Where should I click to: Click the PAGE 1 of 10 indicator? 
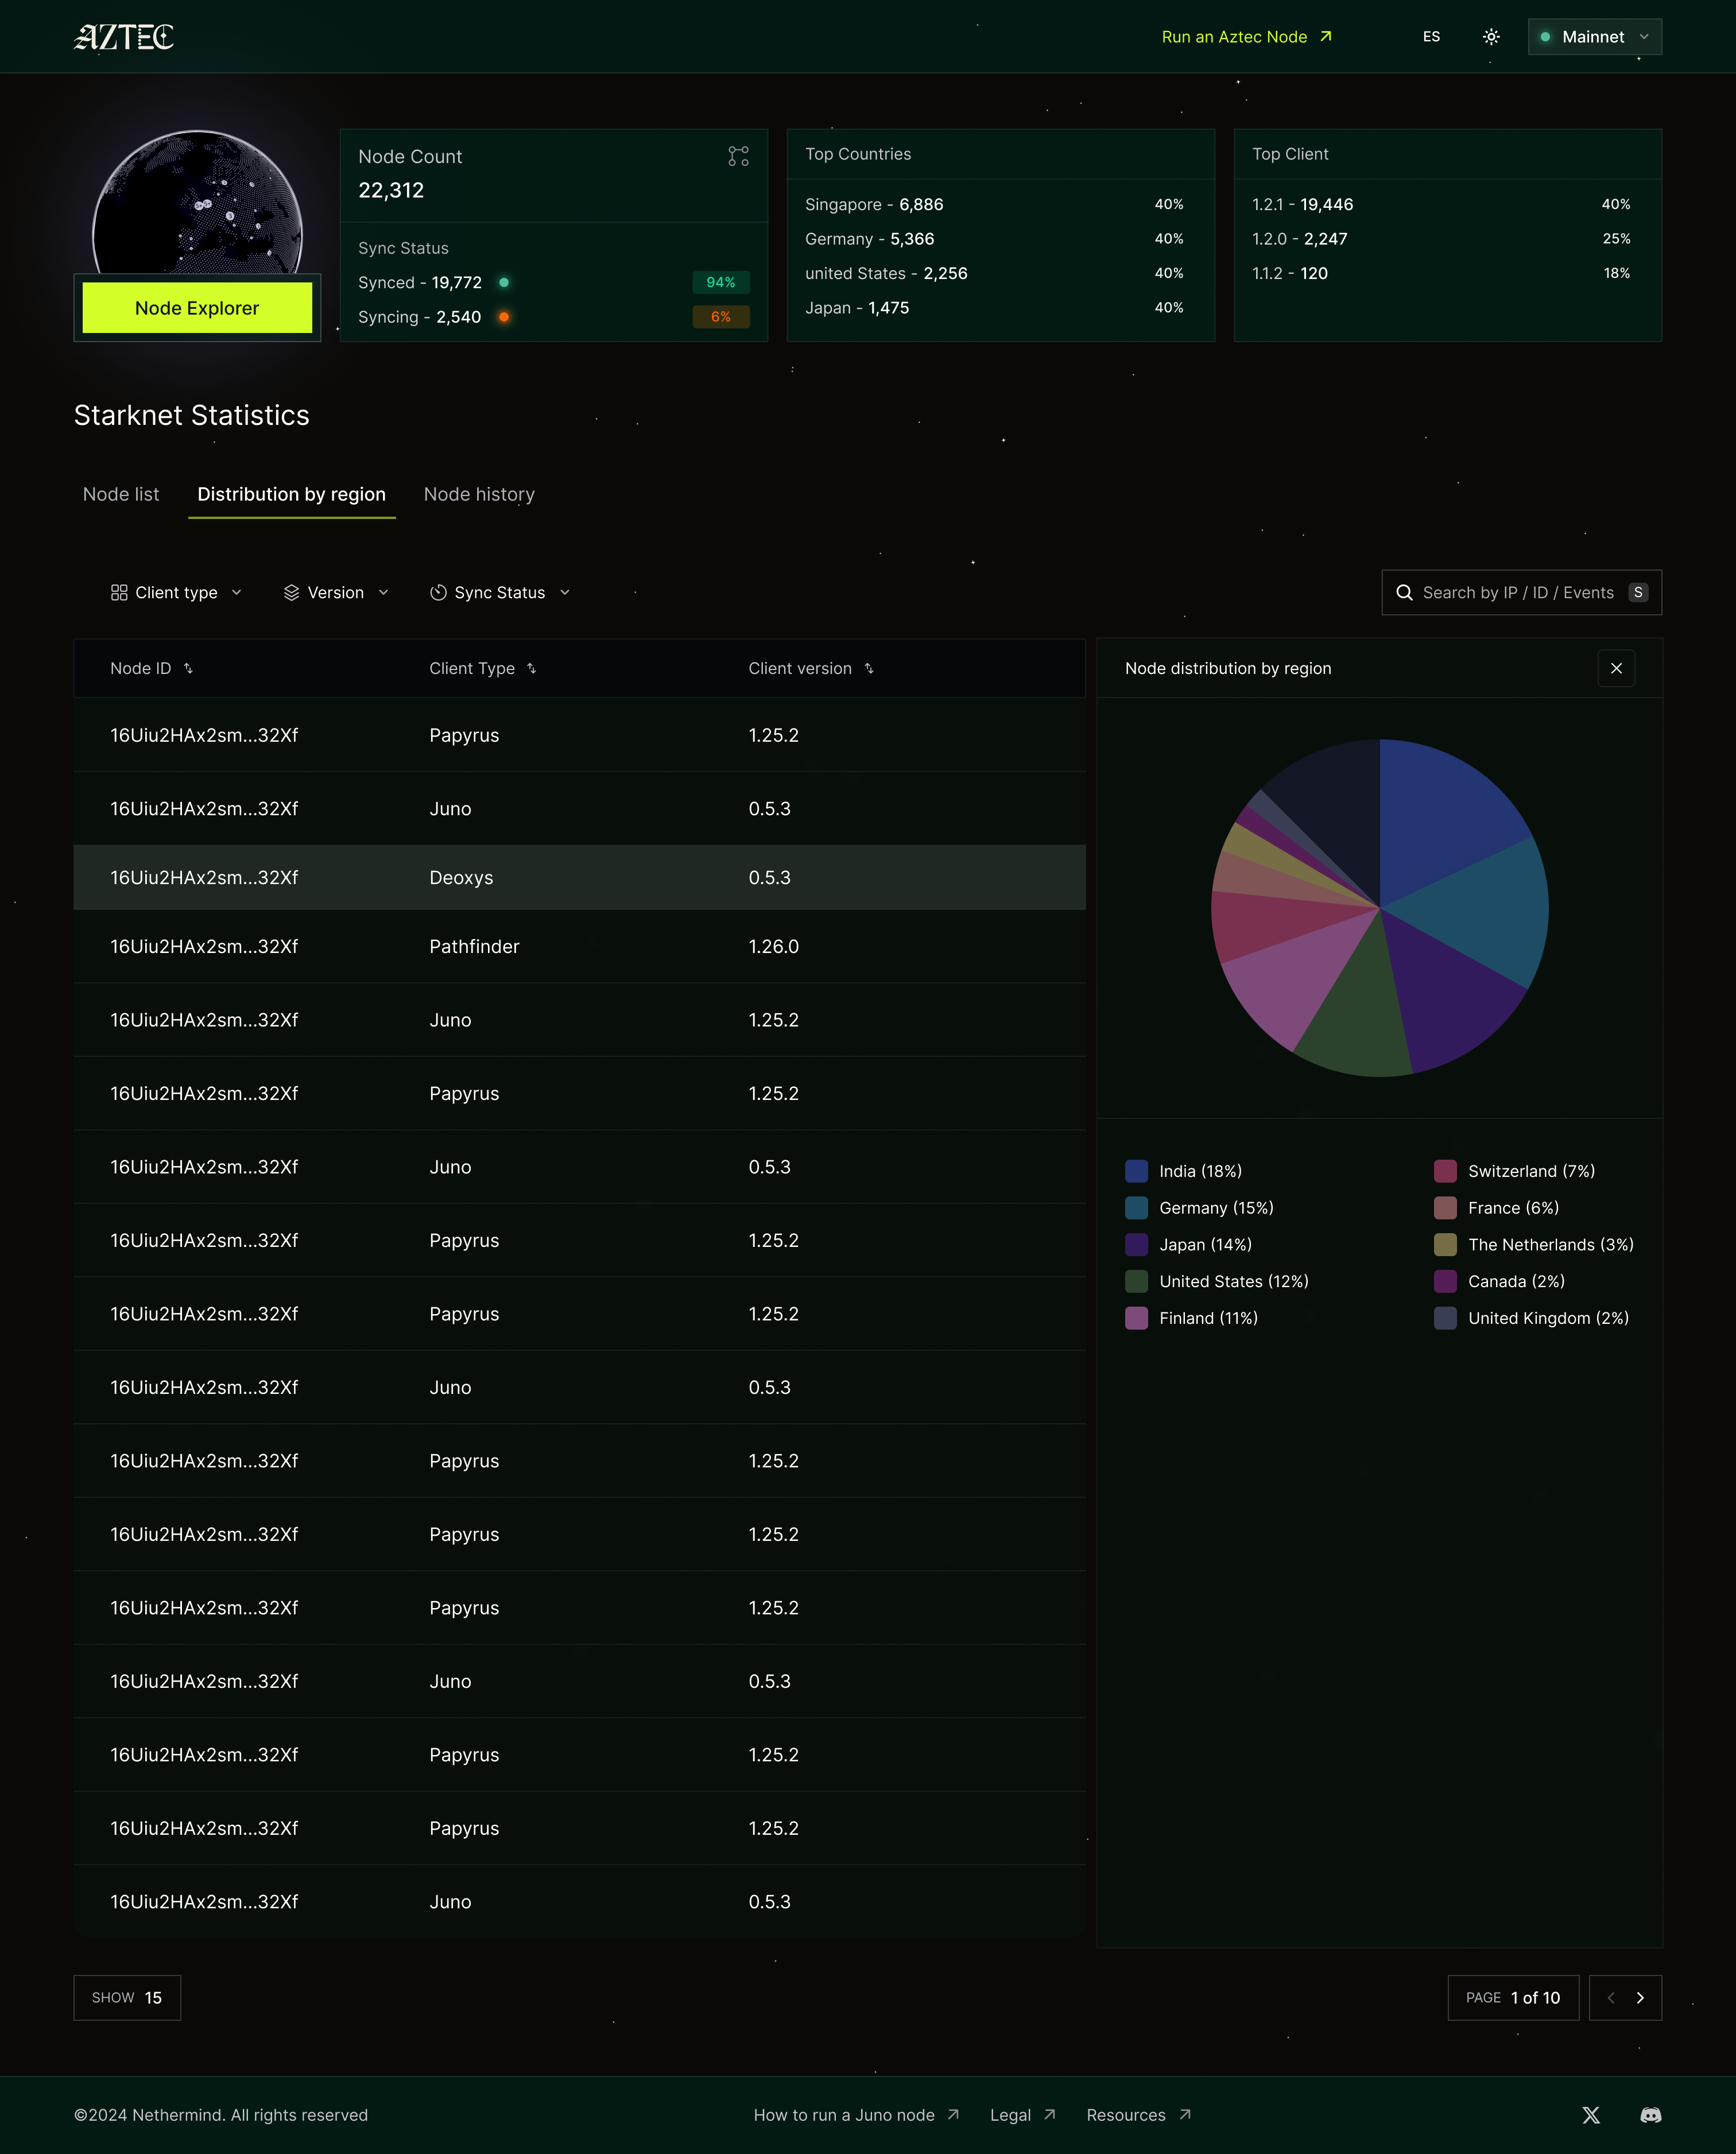(1513, 1998)
